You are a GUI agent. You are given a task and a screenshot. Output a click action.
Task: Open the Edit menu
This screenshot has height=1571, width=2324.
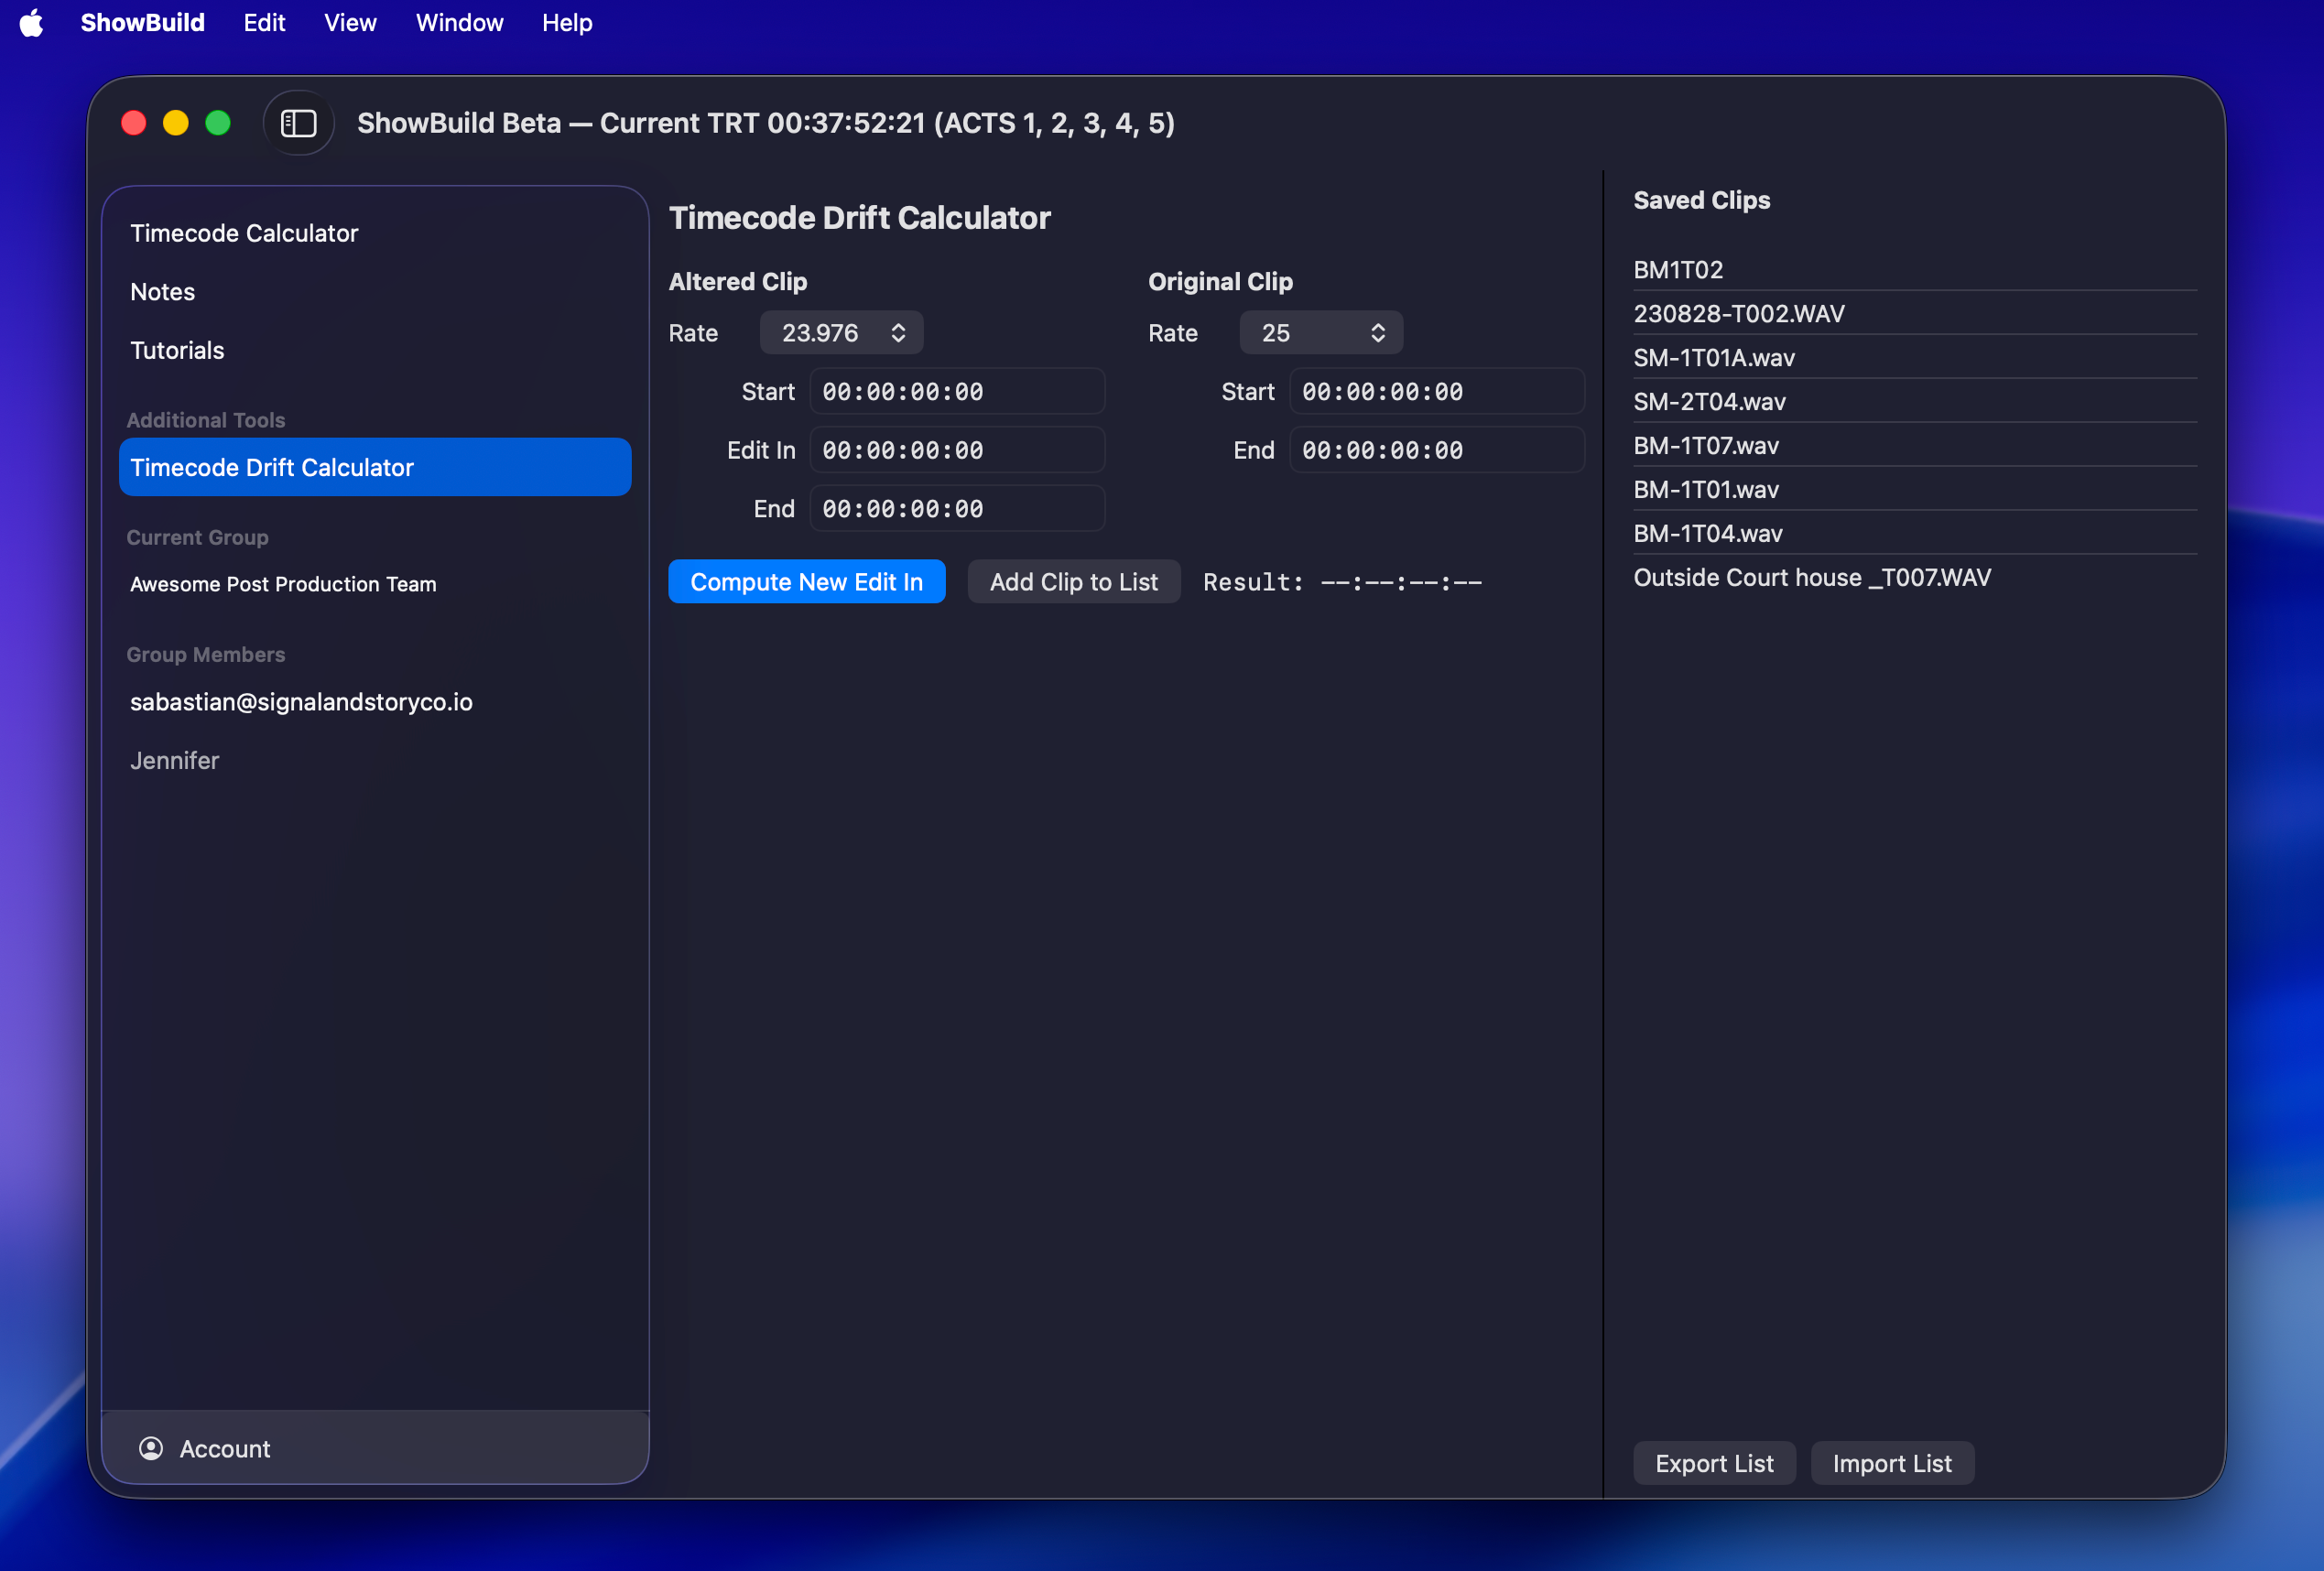[x=264, y=22]
